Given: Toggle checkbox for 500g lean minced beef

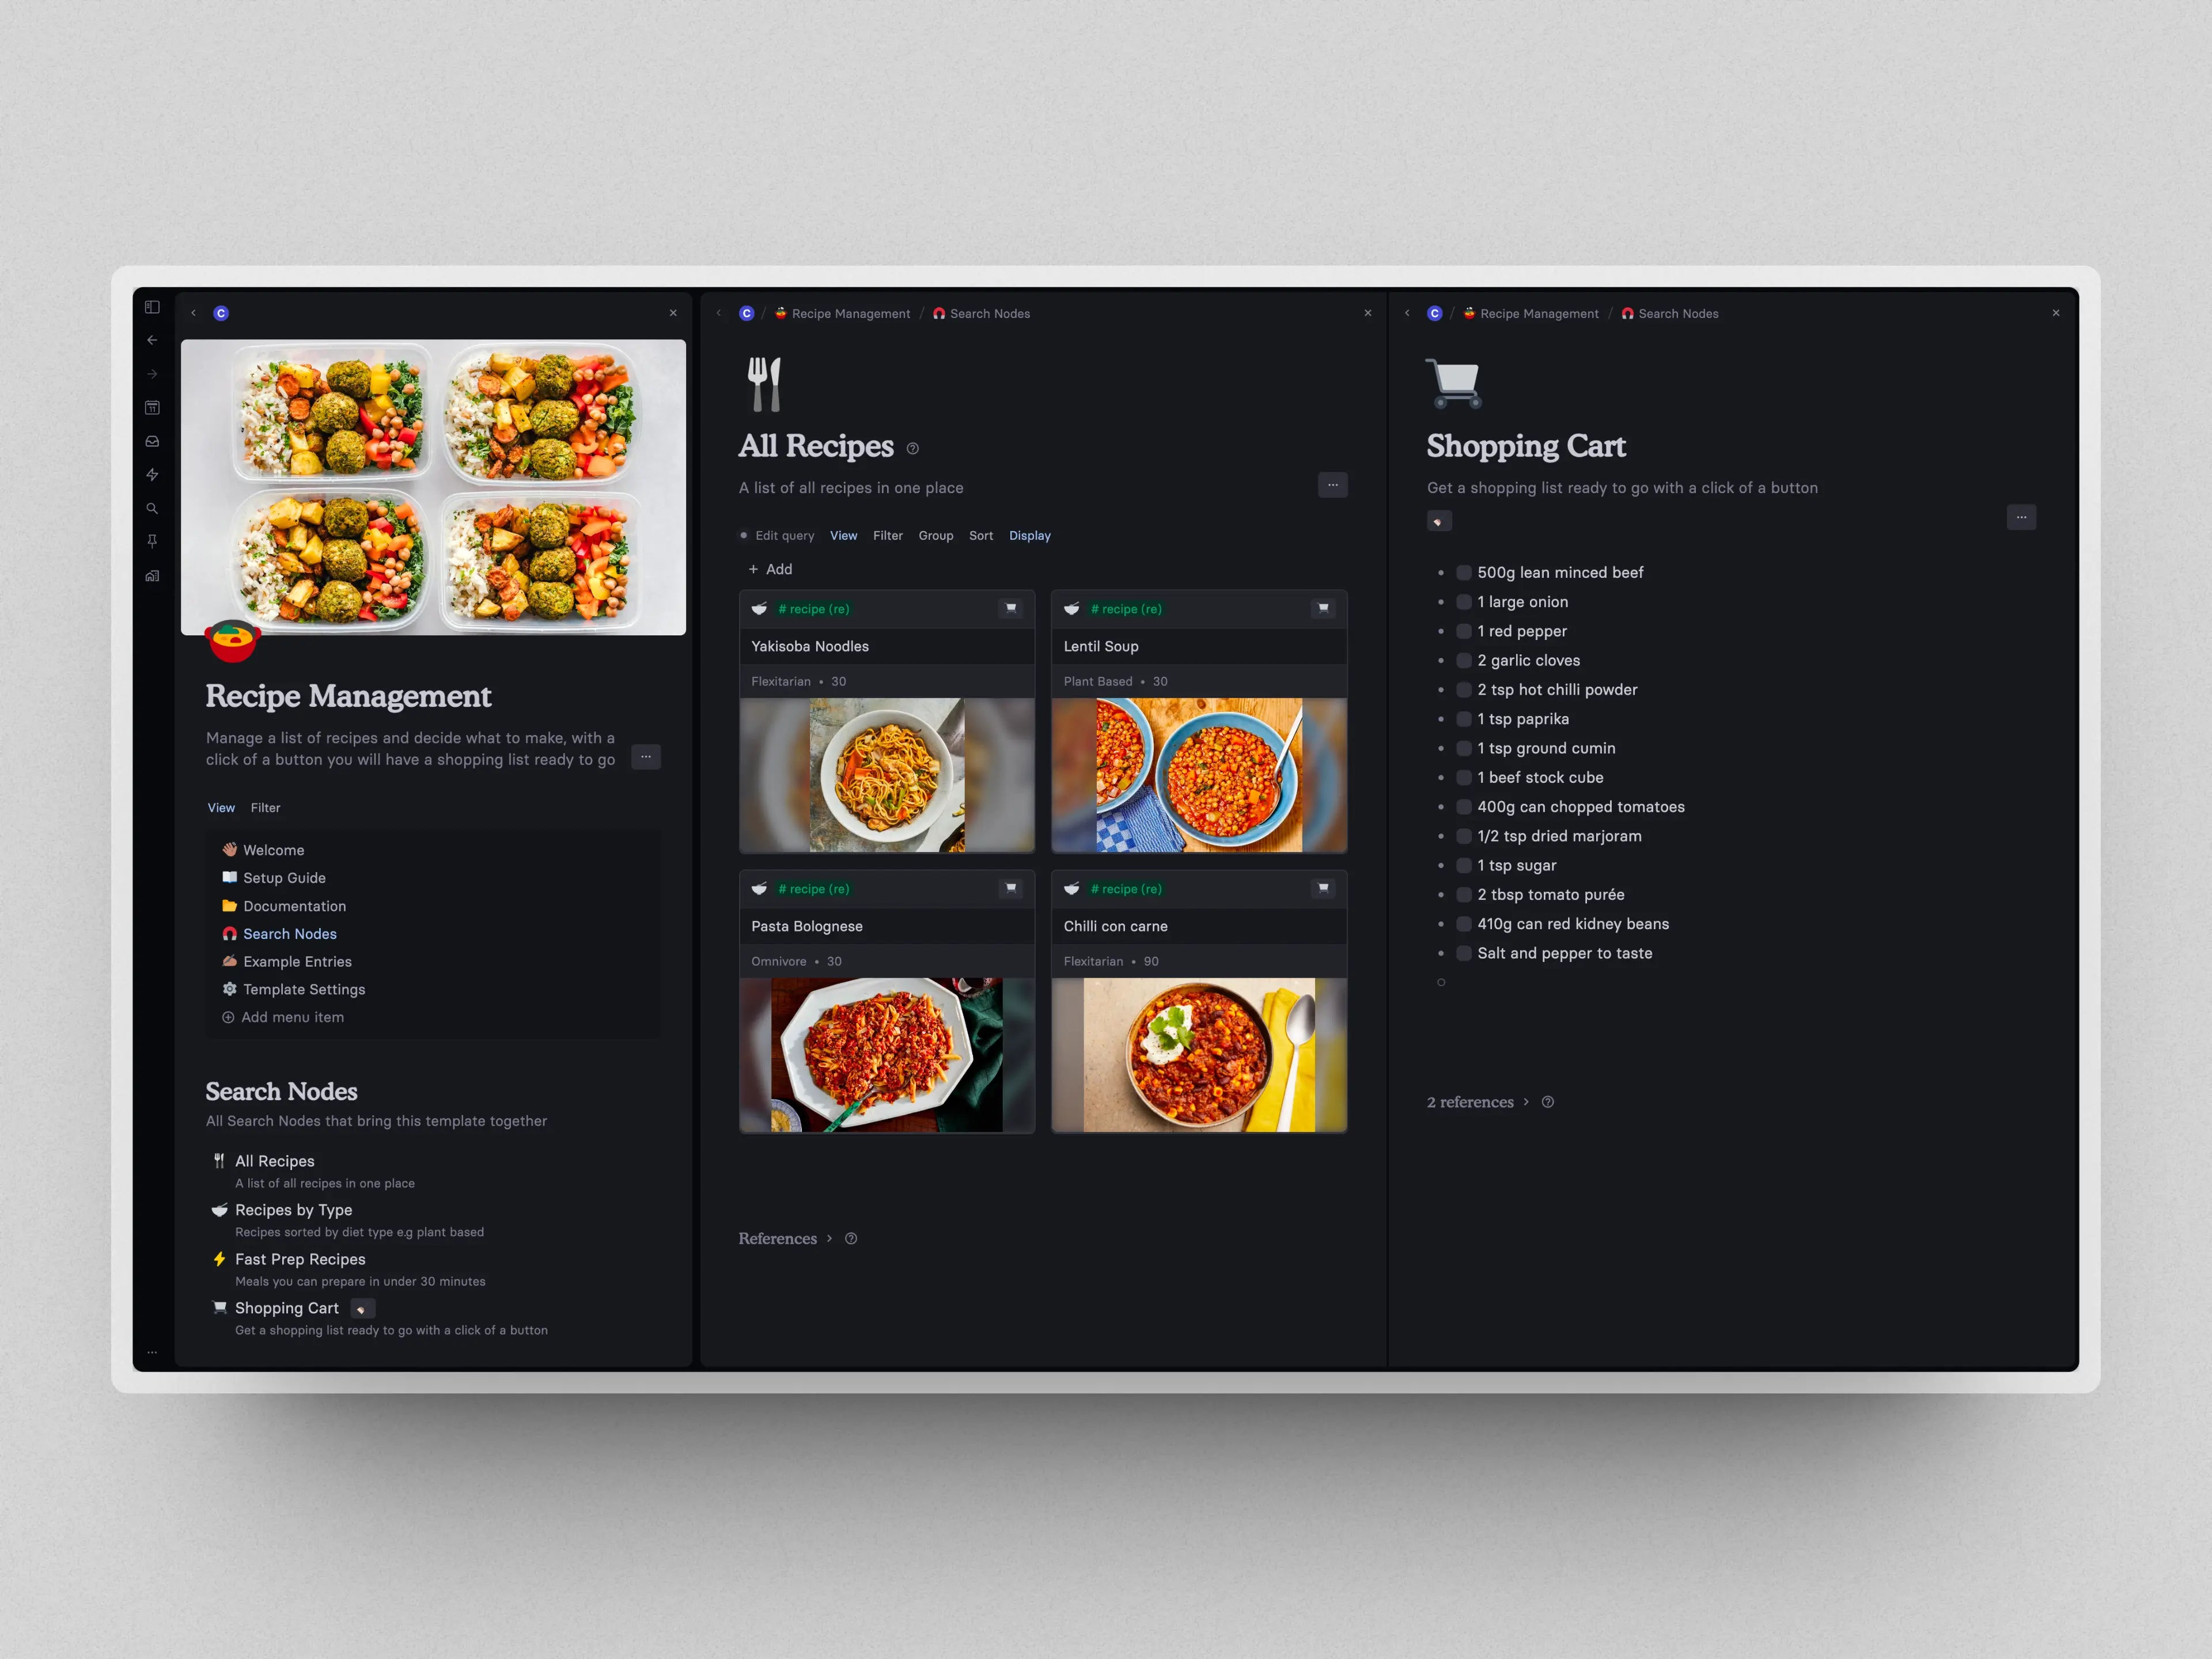Looking at the screenshot, I should (x=1463, y=571).
